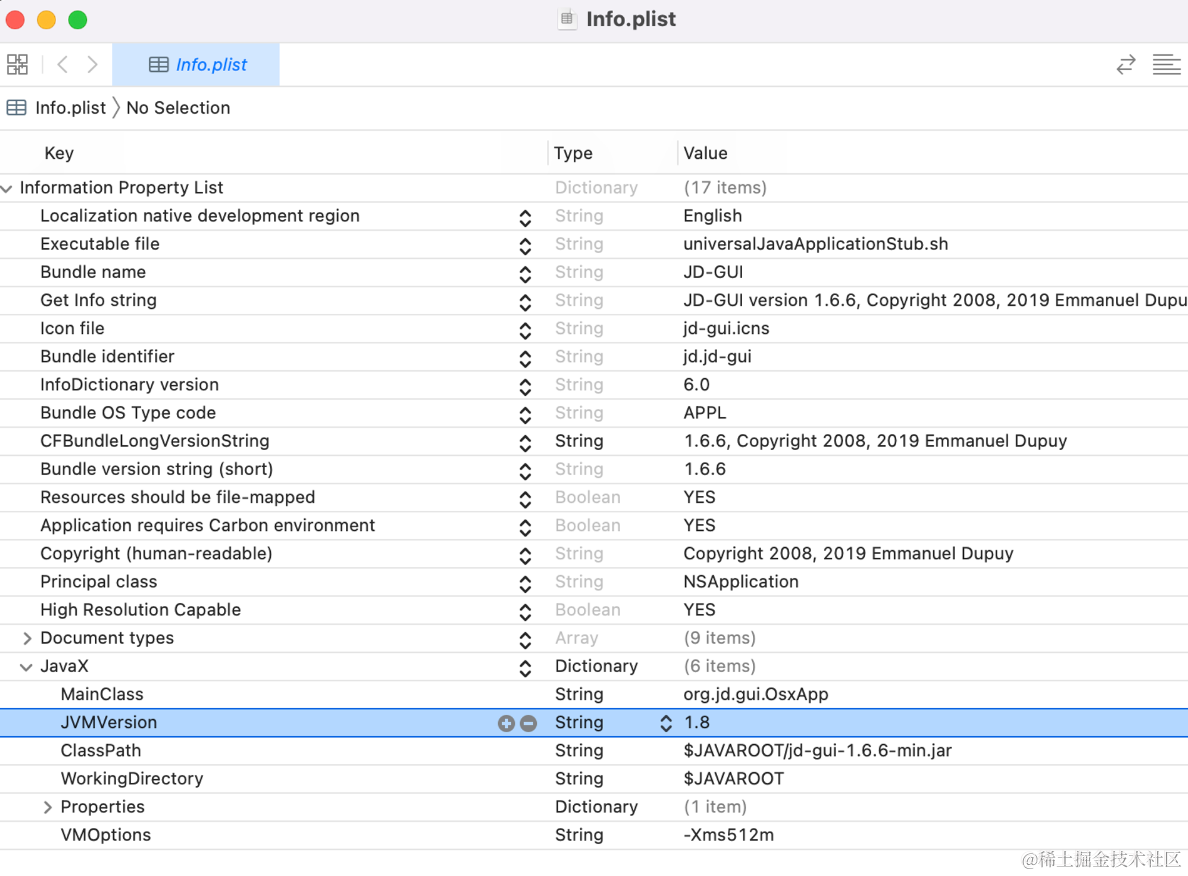Open type dropdown for JVMVersion
This screenshot has width=1188, height=876.
[x=666, y=724]
